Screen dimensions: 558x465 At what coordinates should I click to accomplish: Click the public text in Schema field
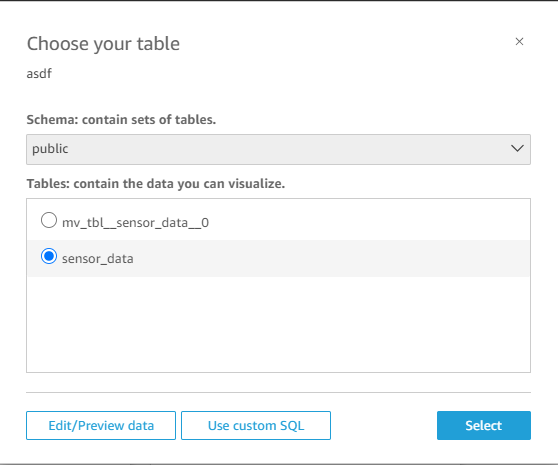50,149
